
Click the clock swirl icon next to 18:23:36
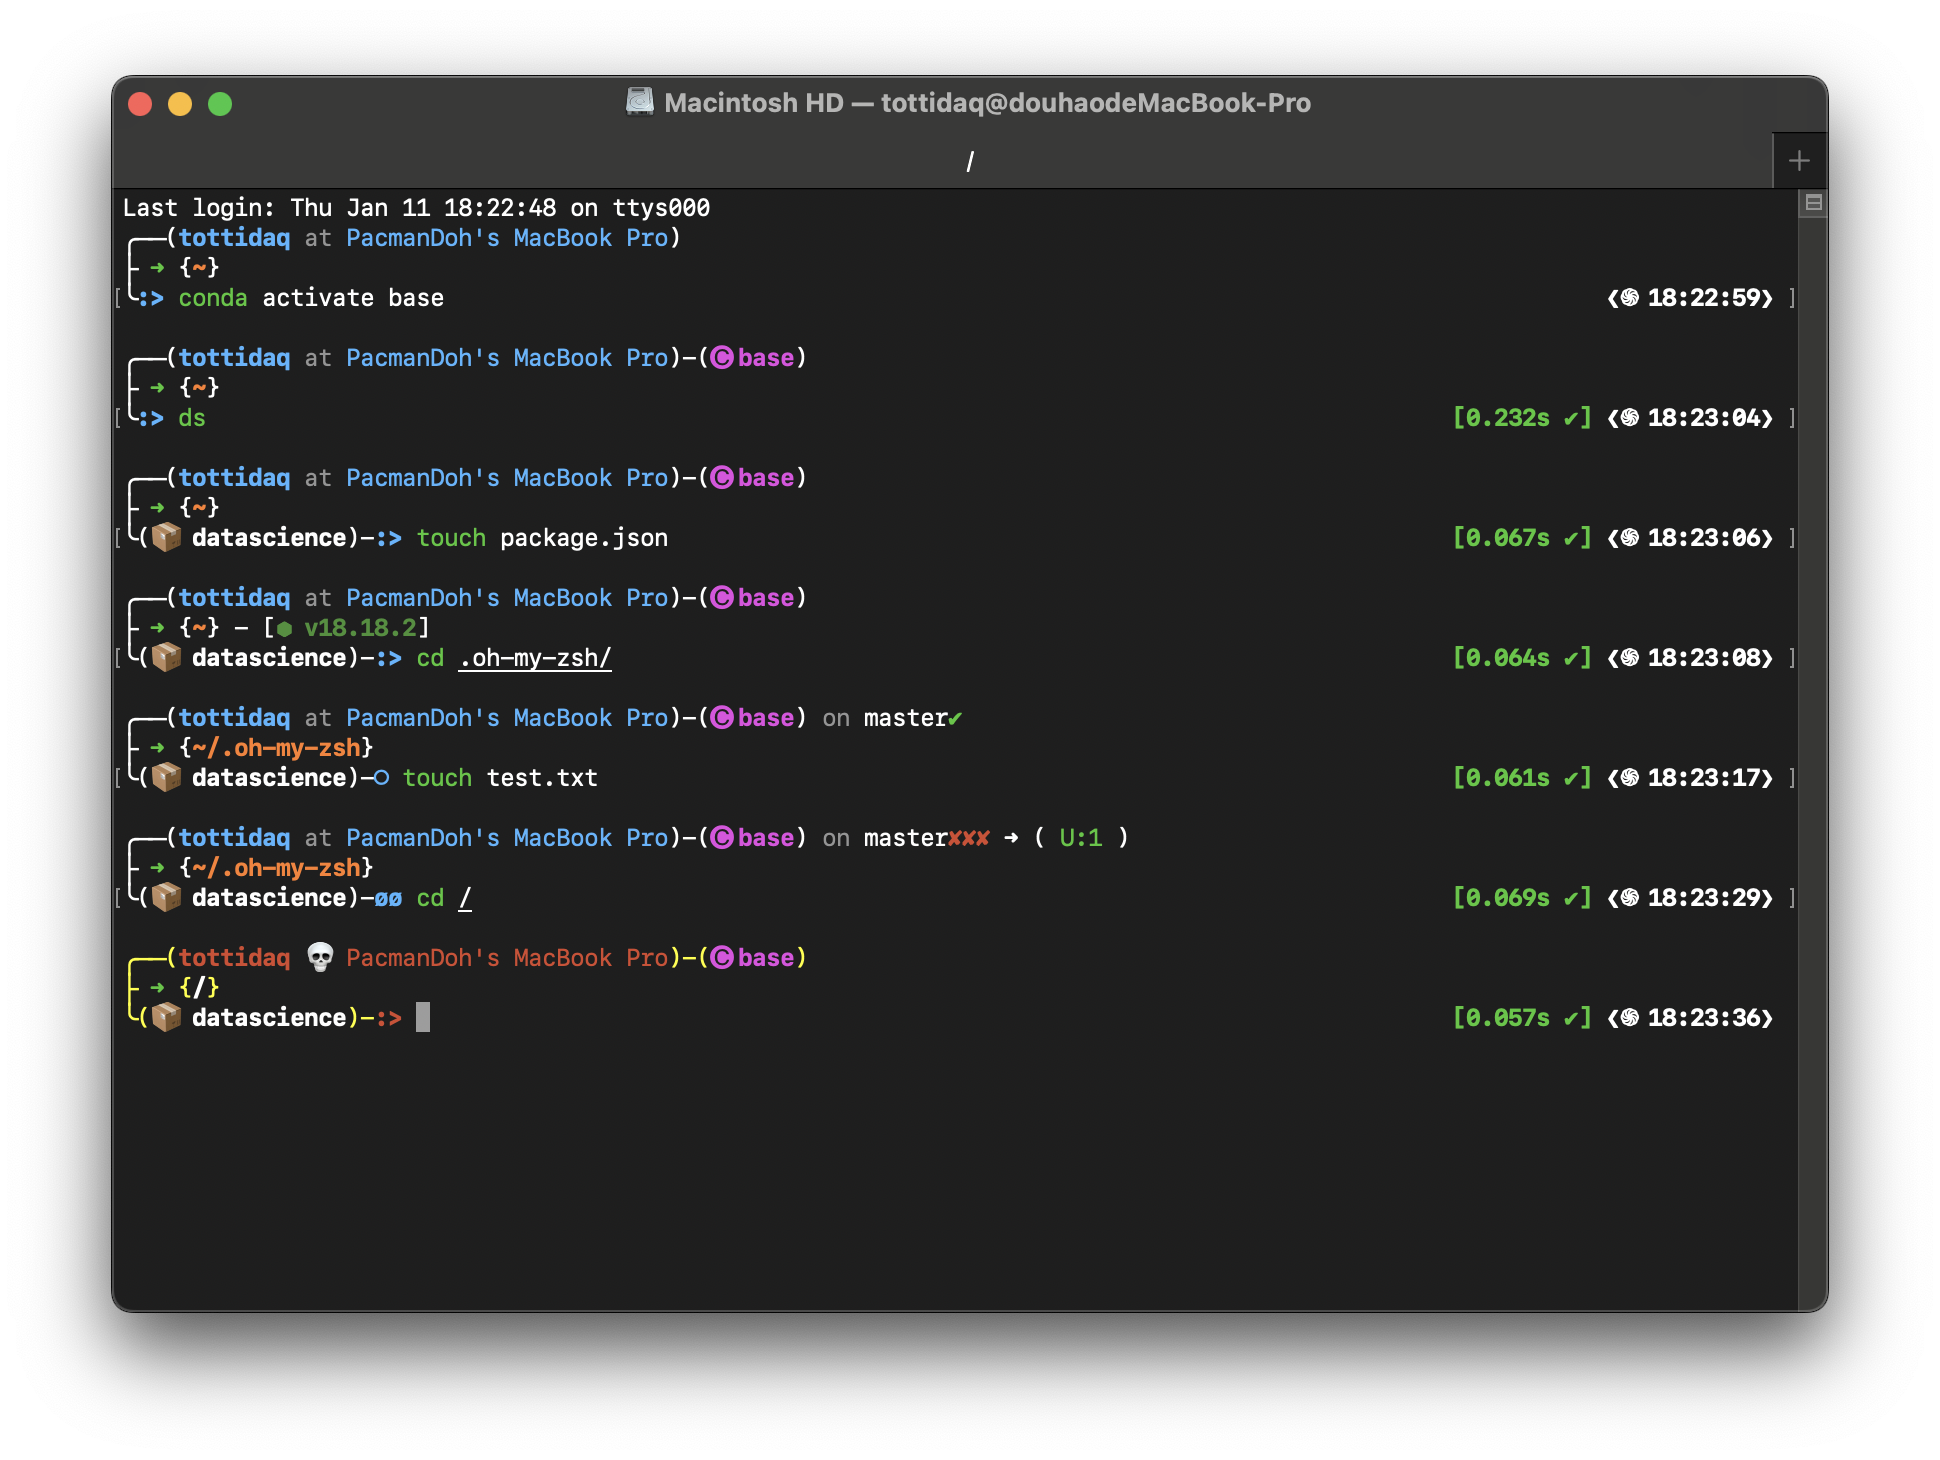tap(1630, 1017)
